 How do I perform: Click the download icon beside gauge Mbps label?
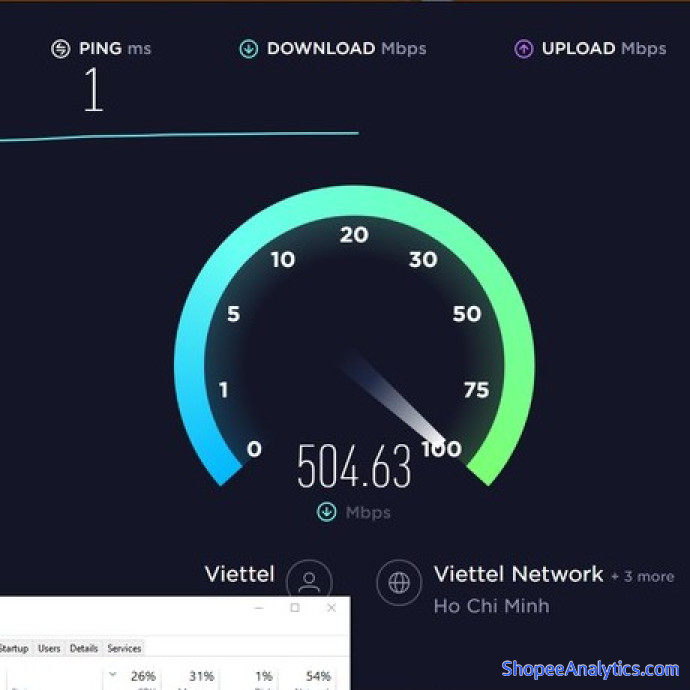pos(327,512)
